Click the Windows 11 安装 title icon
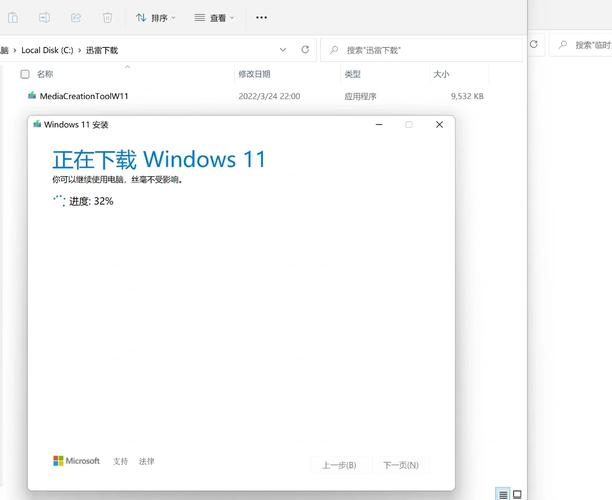The height and width of the screenshot is (500, 612). coord(37,124)
